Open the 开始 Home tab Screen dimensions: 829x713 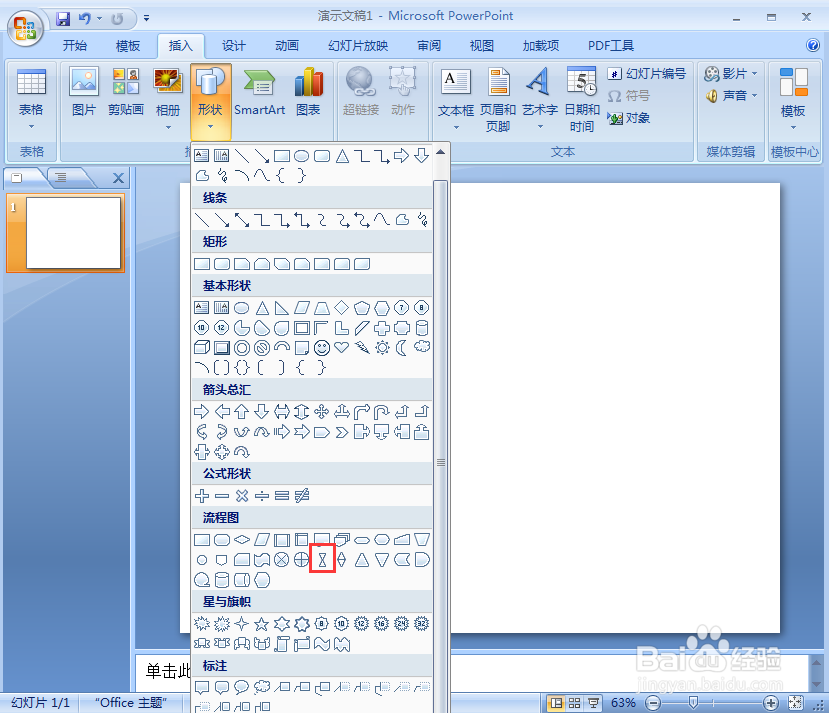pyautogui.click(x=75, y=45)
